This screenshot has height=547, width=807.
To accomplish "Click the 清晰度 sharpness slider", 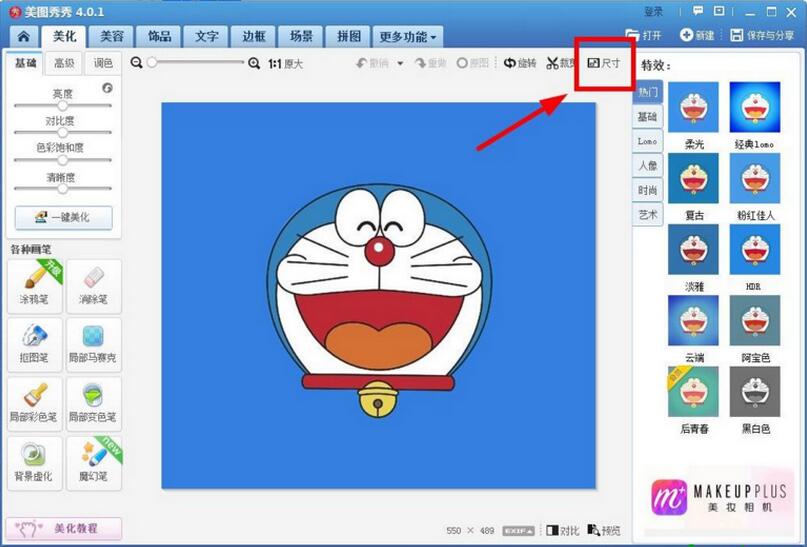I will coord(63,188).
